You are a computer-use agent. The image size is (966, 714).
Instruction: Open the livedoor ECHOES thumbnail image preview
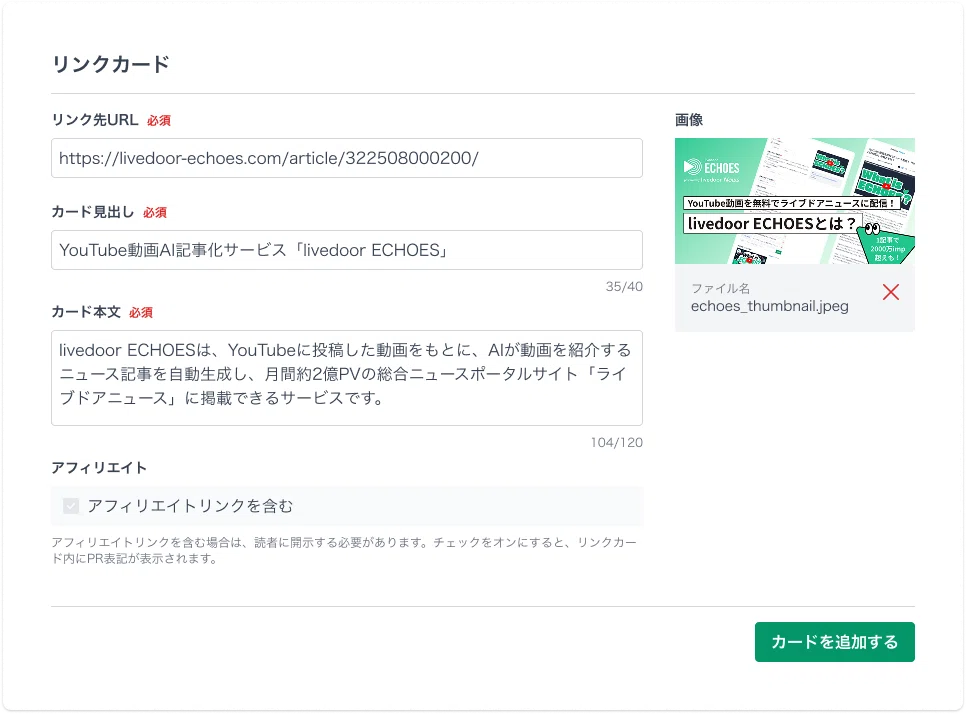click(795, 201)
